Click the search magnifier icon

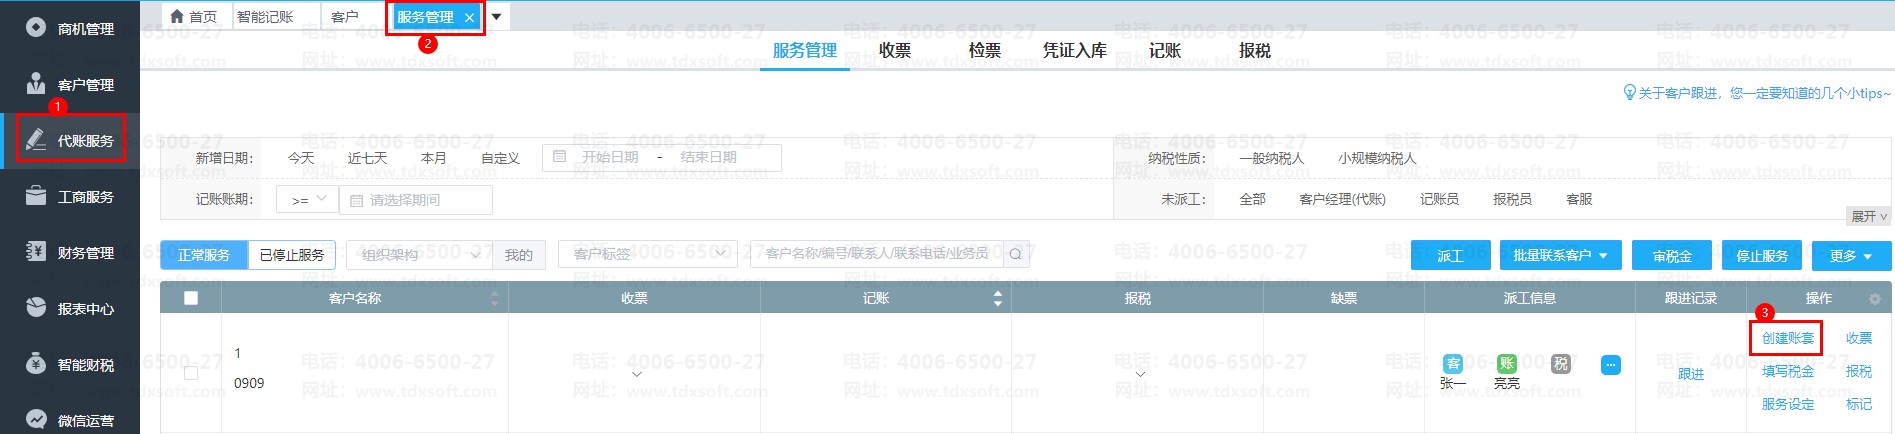click(x=1015, y=255)
